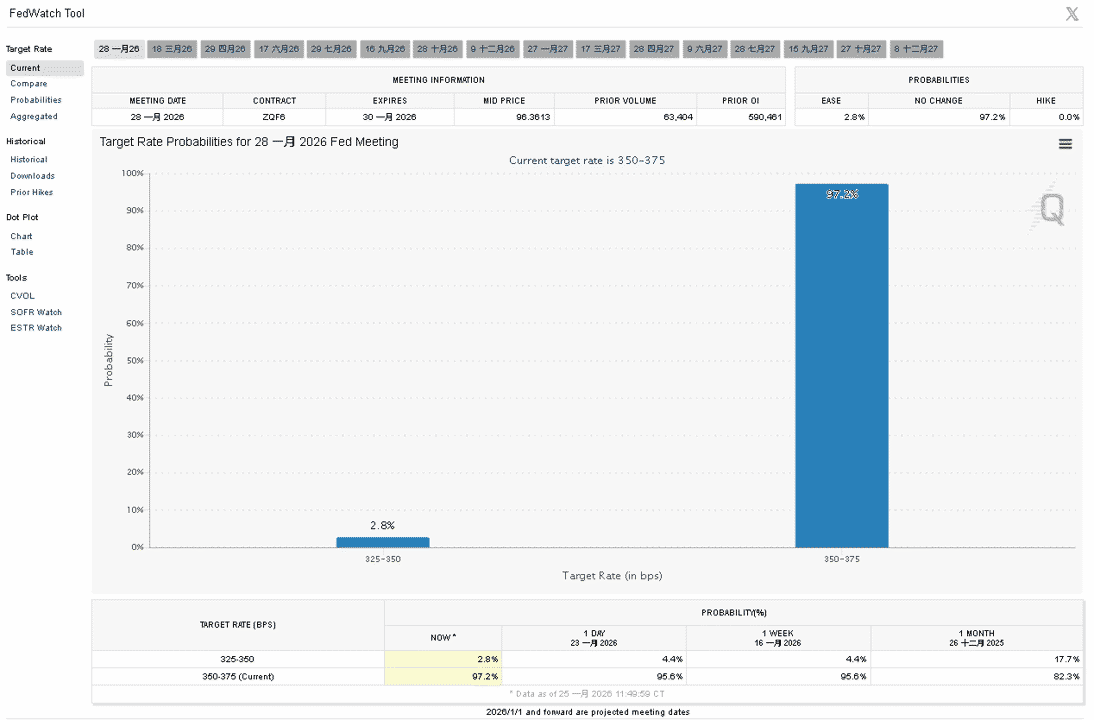Select the 28 七月27 meeting tab
Screen dimensions: 1094x720
tap(755, 49)
